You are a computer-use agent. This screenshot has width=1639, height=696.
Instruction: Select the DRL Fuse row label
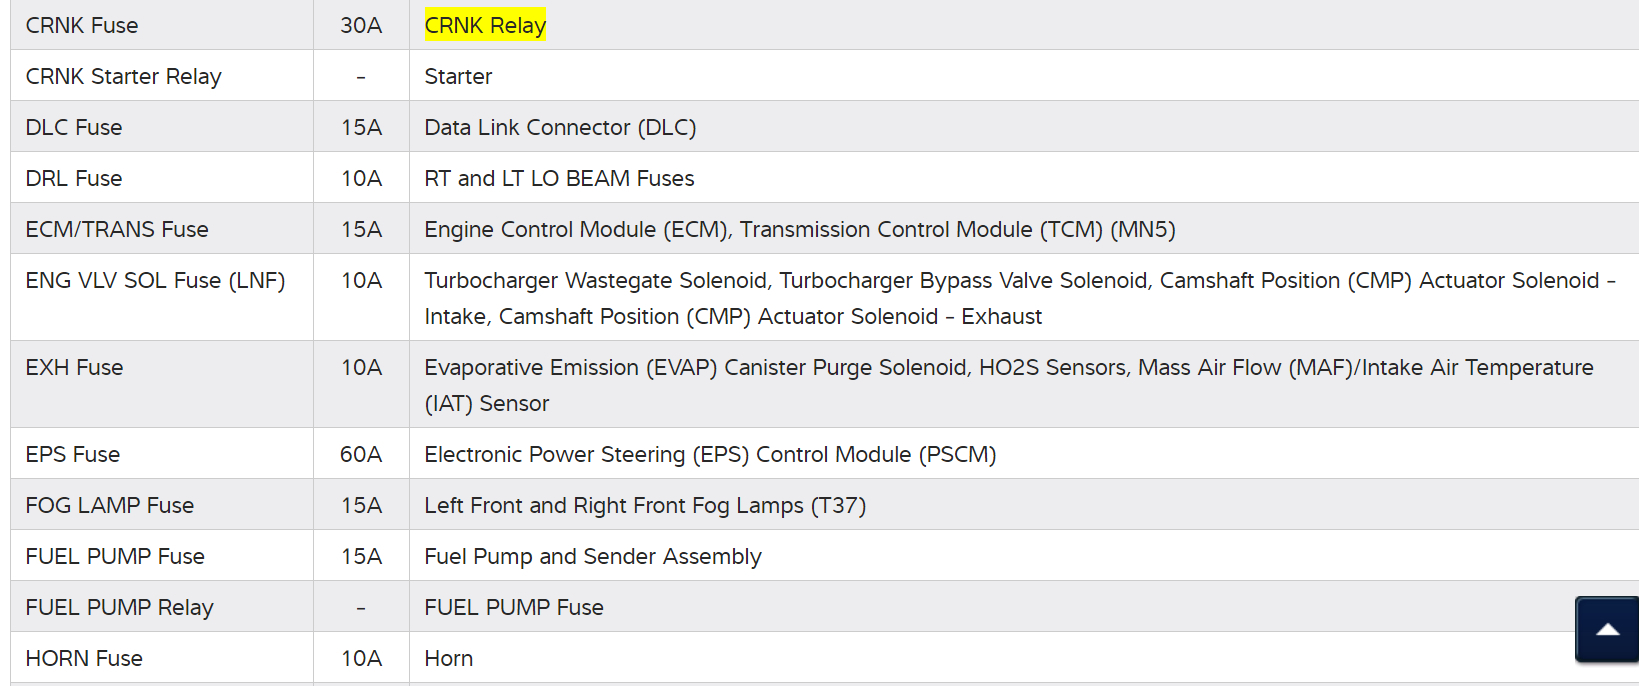[74, 179]
